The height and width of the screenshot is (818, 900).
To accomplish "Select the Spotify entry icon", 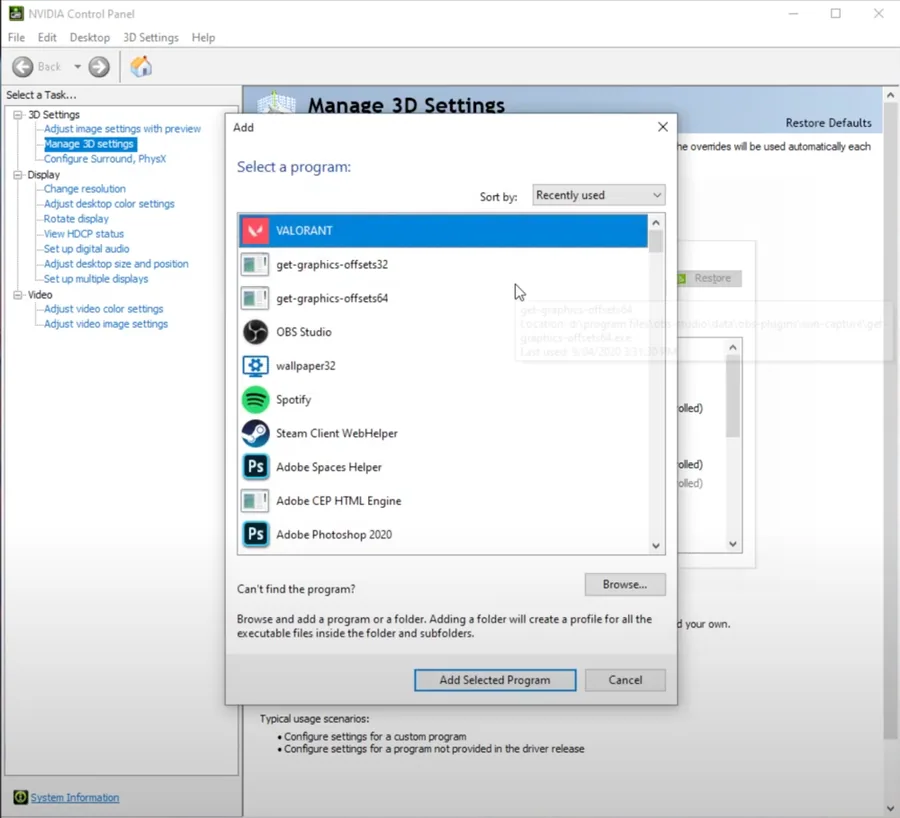I will [255, 400].
